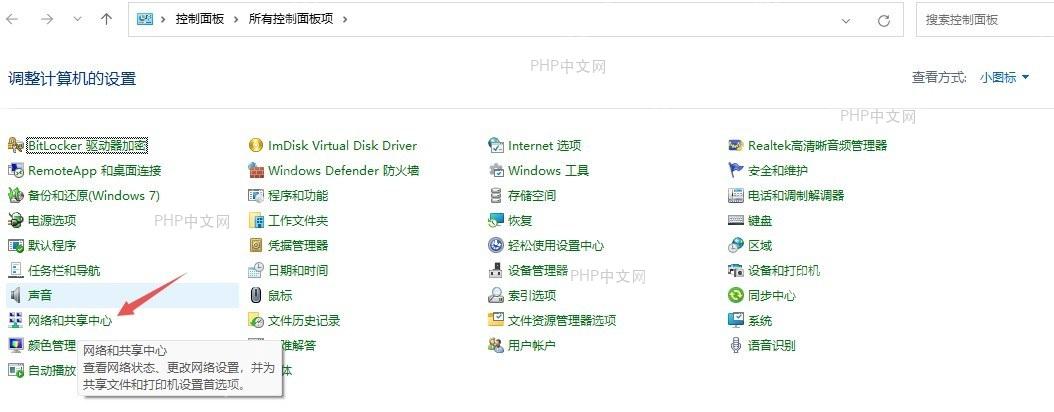Open the recent locations dropdown arrow

[77, 19]
